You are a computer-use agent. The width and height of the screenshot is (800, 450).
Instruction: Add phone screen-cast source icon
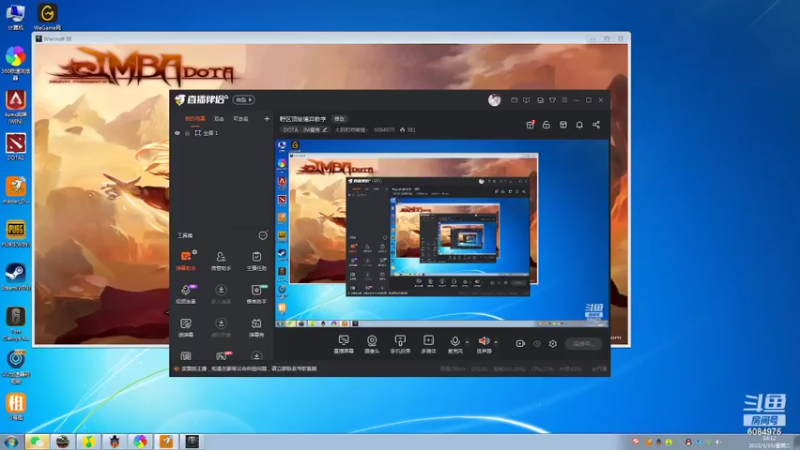click(x=400, y=340)
